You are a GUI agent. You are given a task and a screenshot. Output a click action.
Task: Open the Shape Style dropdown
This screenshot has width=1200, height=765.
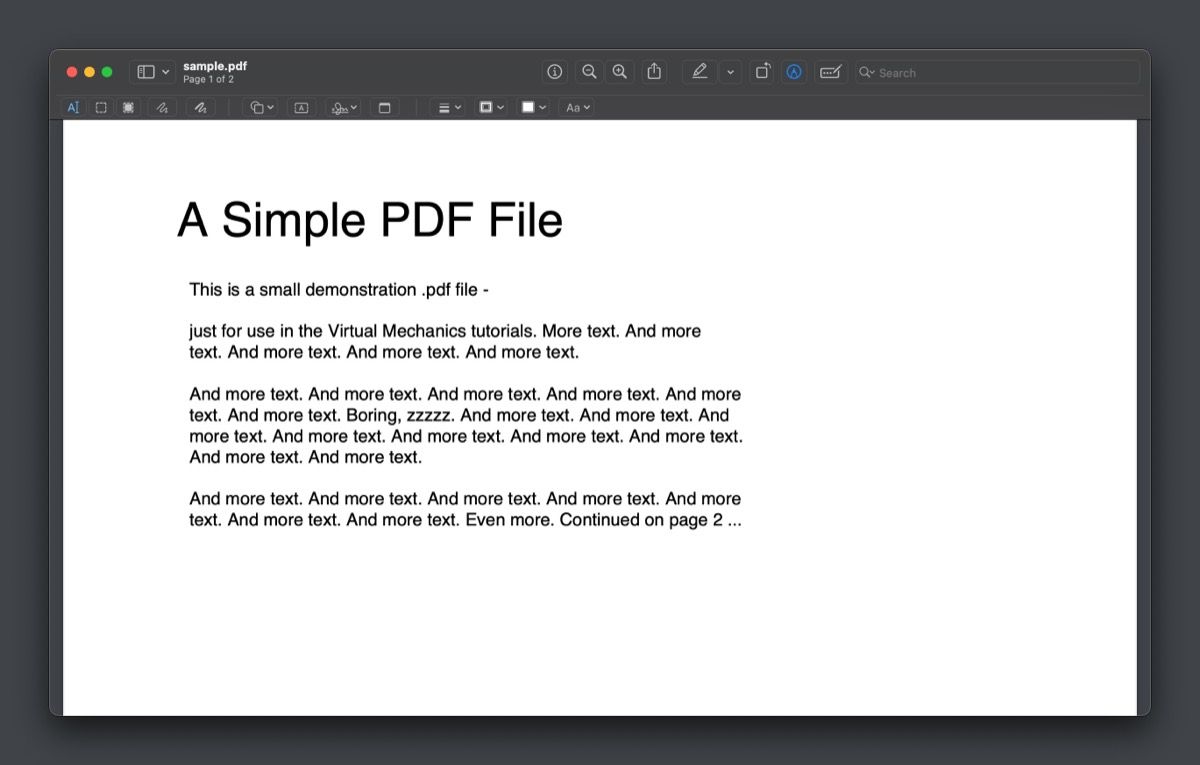tap(447, 107)
